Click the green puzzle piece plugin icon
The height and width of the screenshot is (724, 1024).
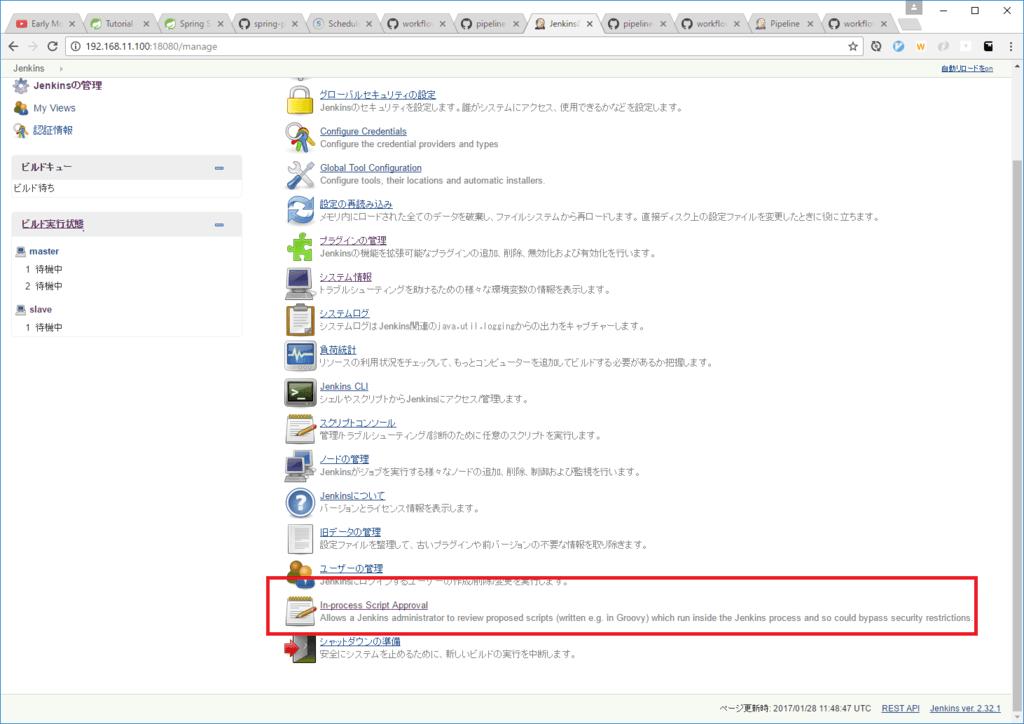300,247
